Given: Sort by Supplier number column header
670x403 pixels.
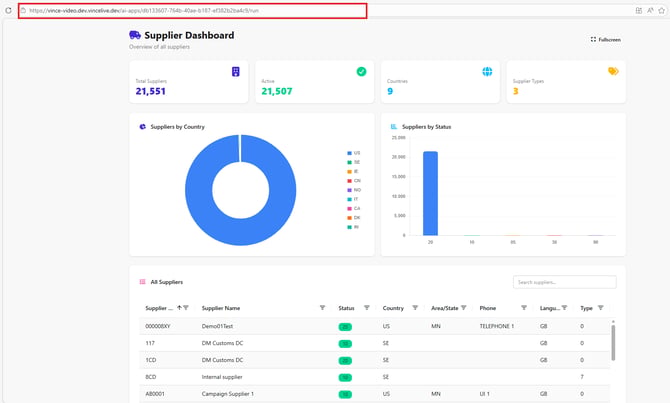Looking at the screenshot, I should coord(159,308).
